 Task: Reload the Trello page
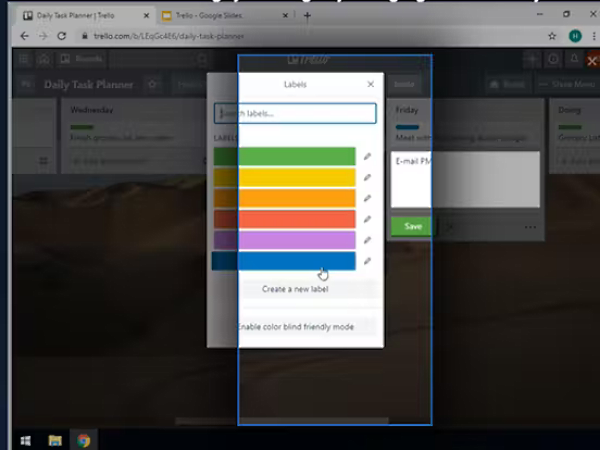tap(61, 36)
